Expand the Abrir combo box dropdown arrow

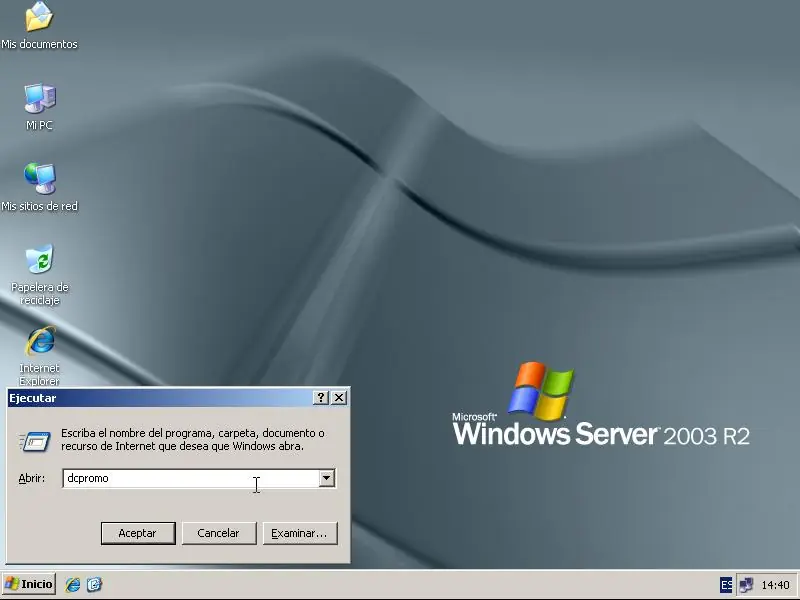pyautogui.click(x=327, y=478)
